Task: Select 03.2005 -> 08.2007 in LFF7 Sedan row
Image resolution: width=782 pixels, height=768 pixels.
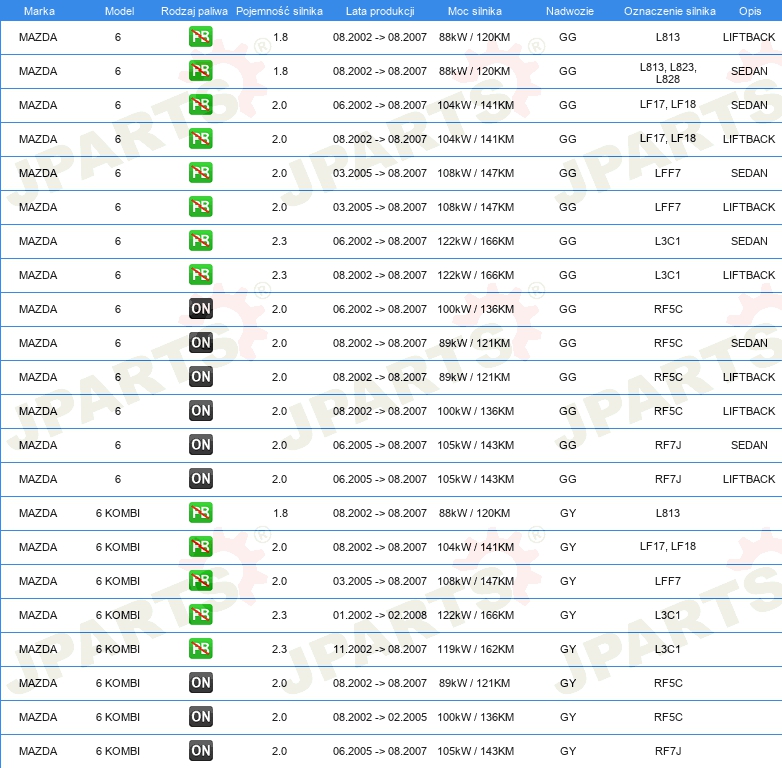Action: pyautogui.click(x=380, y=173)
